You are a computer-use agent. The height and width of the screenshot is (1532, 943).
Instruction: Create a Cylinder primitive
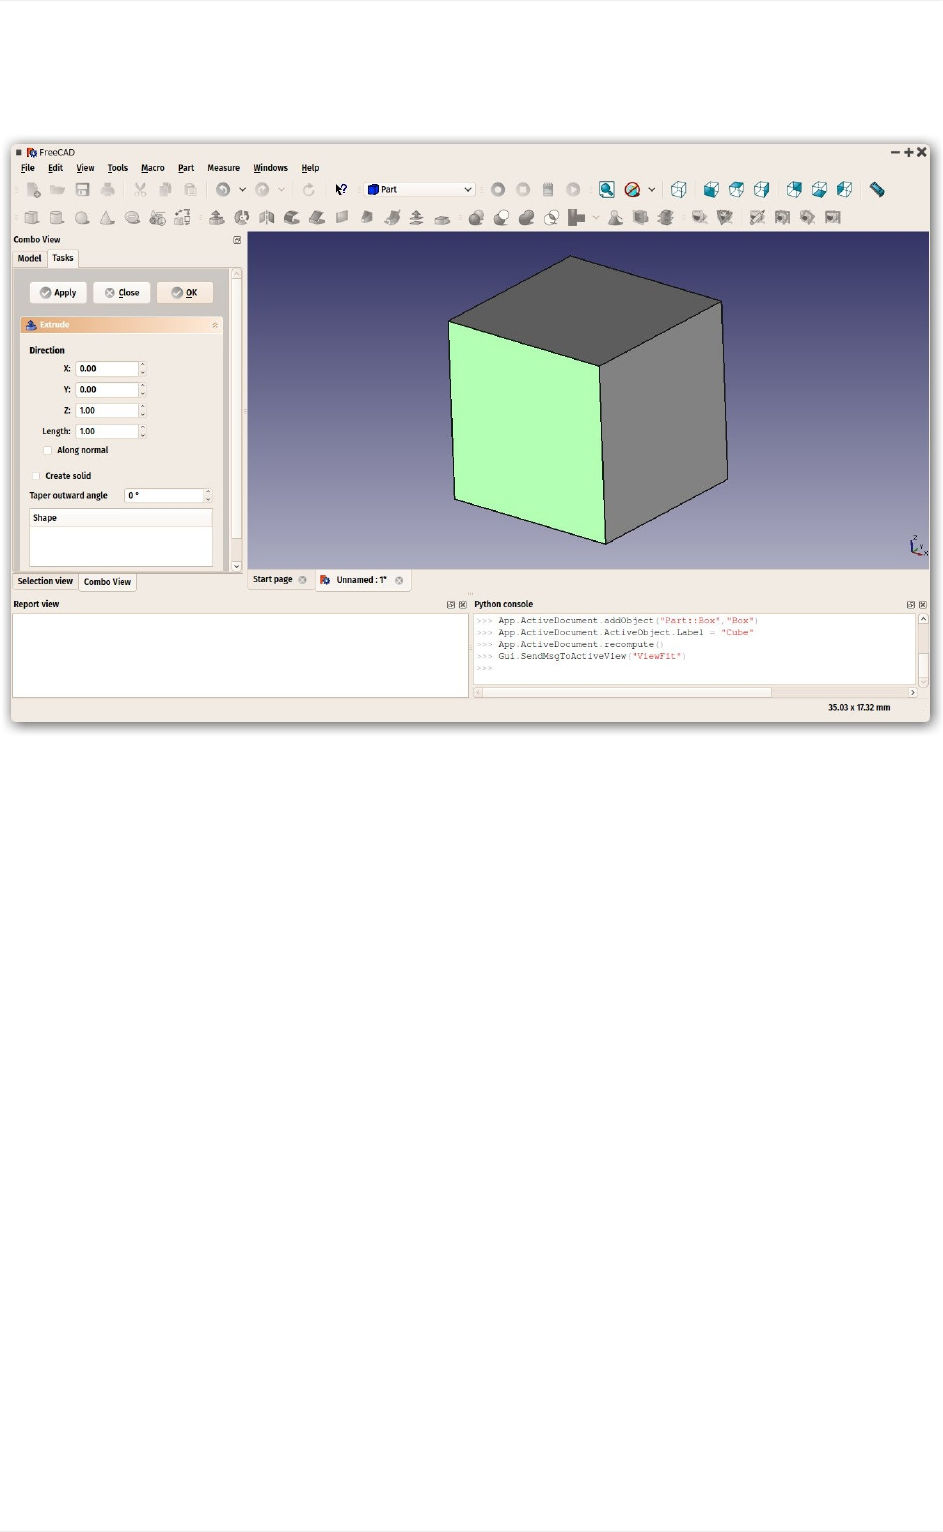click(x=57, y=217)
